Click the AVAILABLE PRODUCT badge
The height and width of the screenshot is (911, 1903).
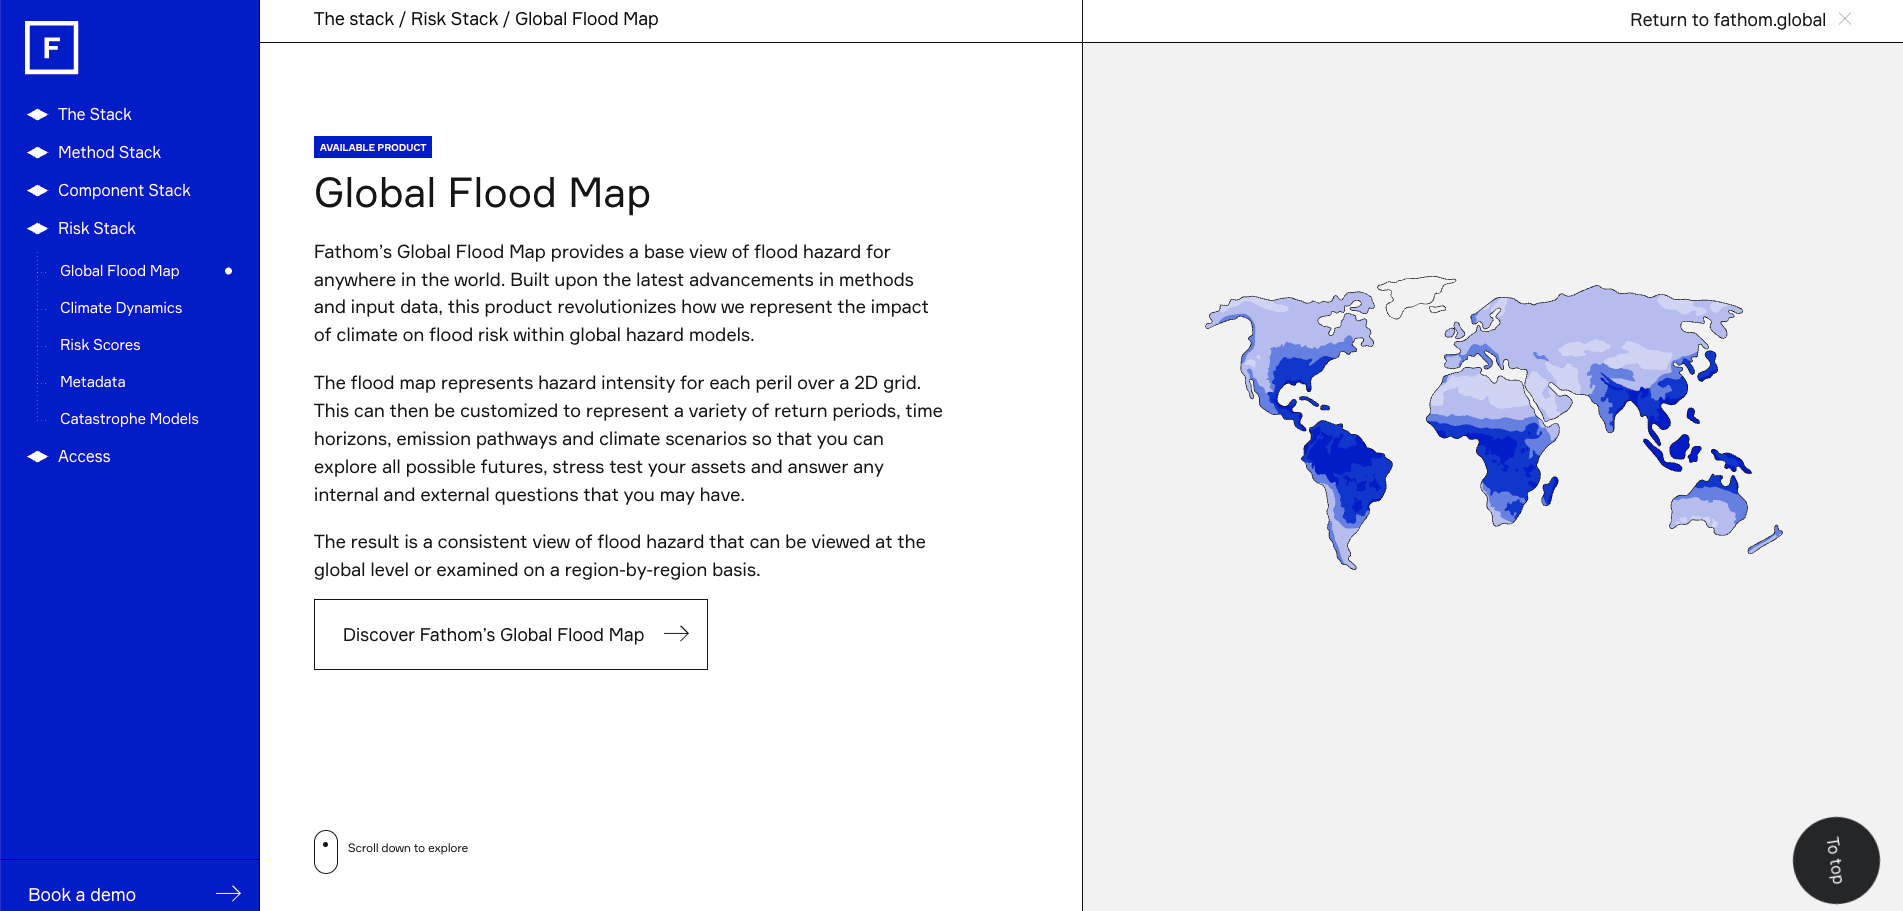(373, 147)
